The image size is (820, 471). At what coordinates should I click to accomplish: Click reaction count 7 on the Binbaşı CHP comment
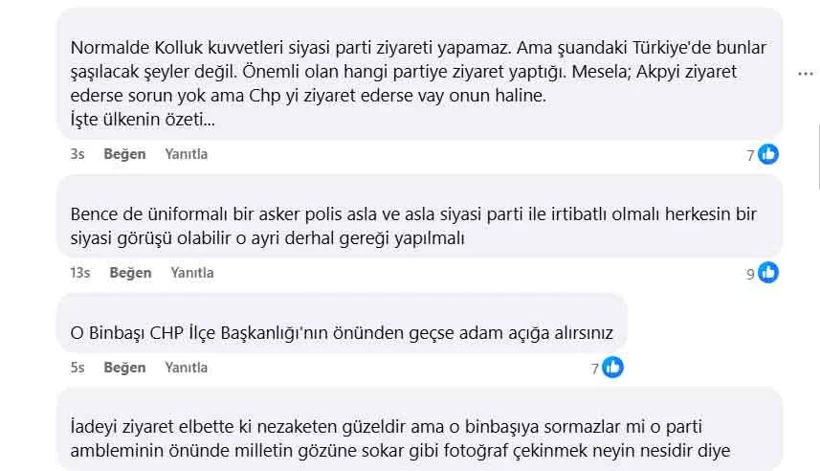click(x=595, y=368)
